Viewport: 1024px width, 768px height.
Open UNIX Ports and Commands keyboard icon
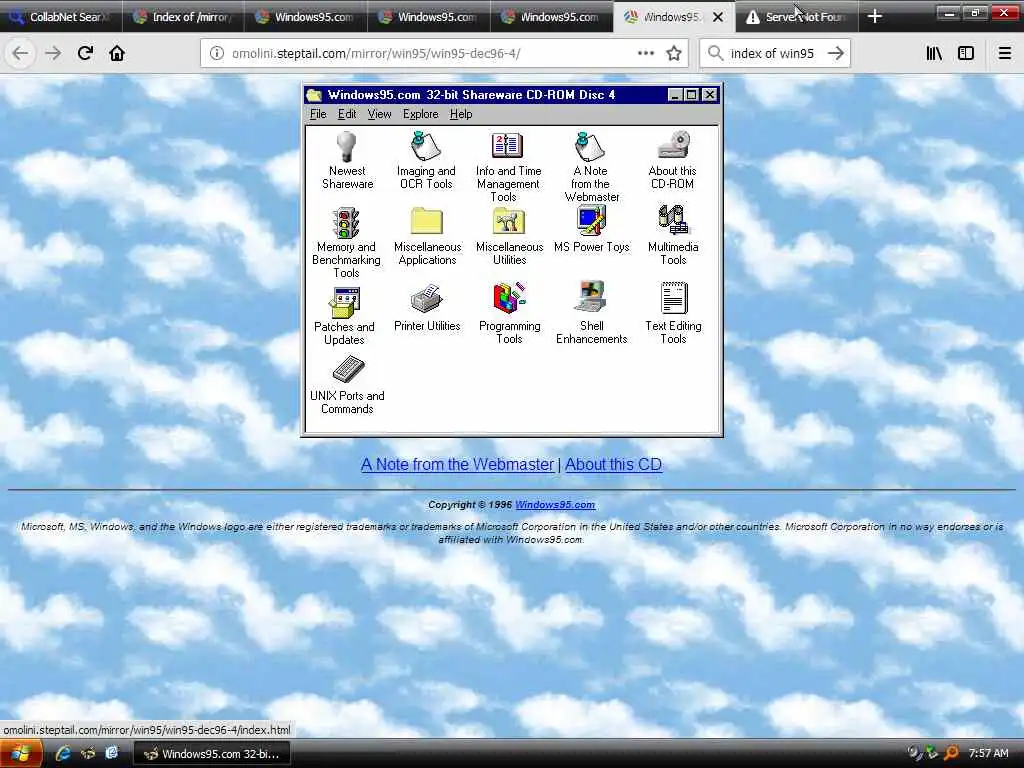tap(348, 369)
